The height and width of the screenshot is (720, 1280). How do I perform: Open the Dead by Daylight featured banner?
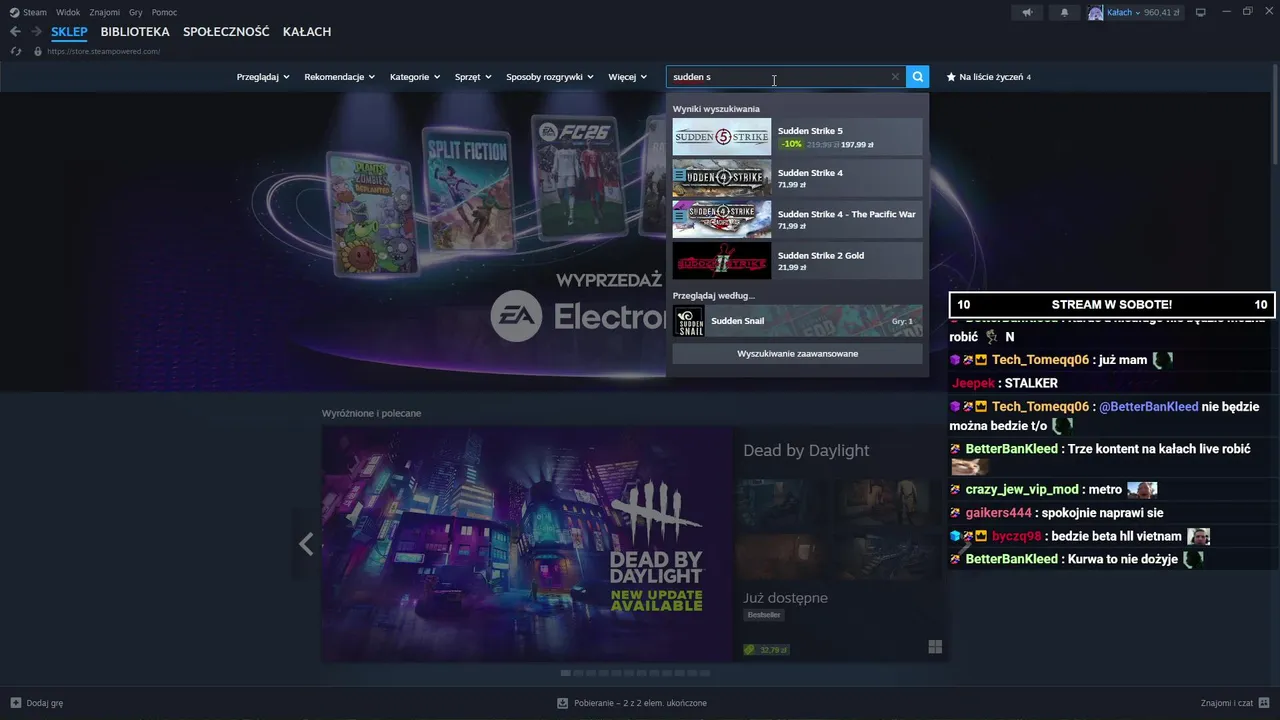527,545
